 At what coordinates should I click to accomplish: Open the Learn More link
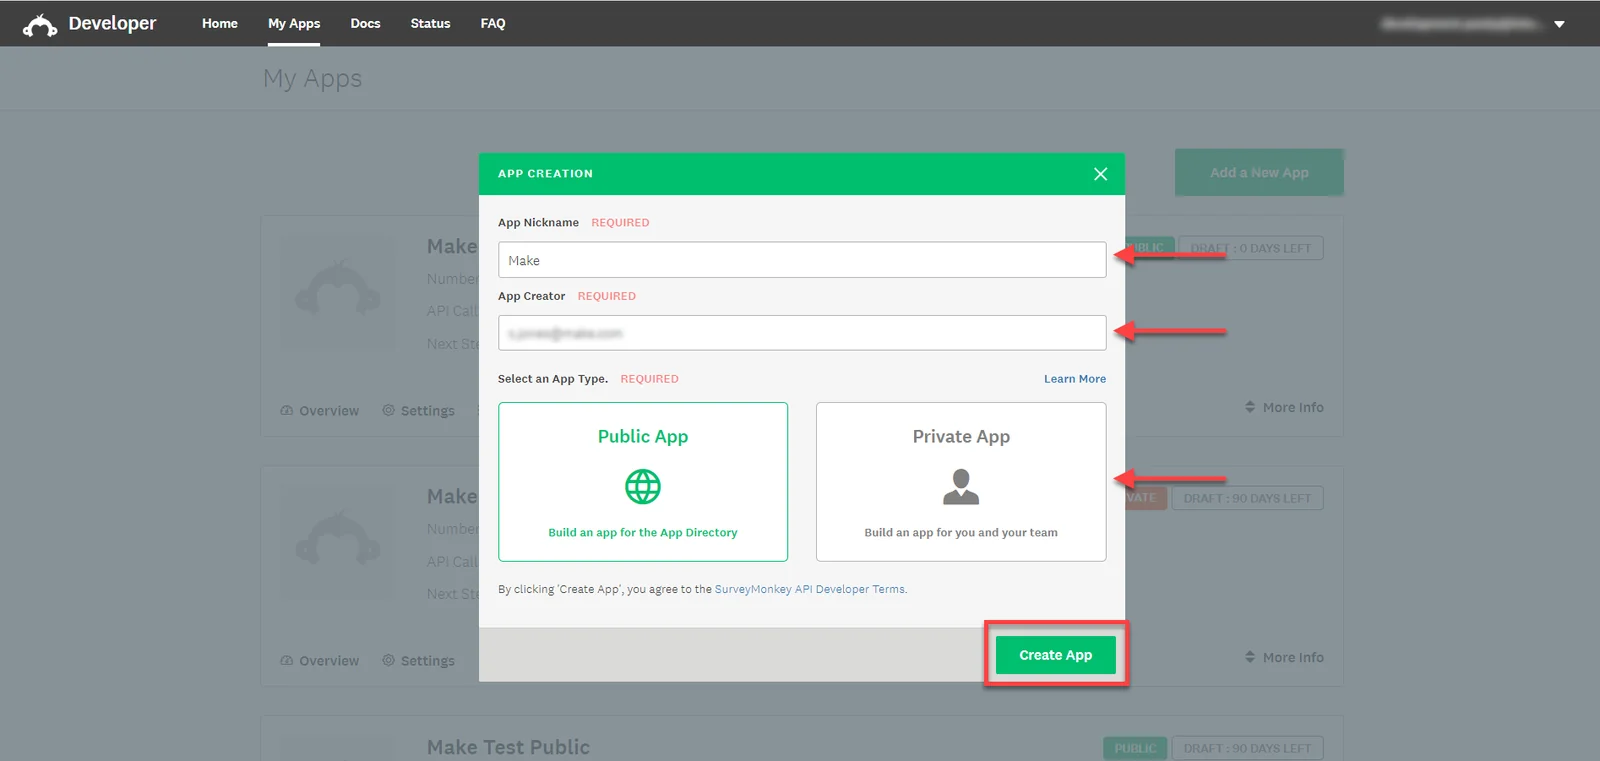[1075, 379]
